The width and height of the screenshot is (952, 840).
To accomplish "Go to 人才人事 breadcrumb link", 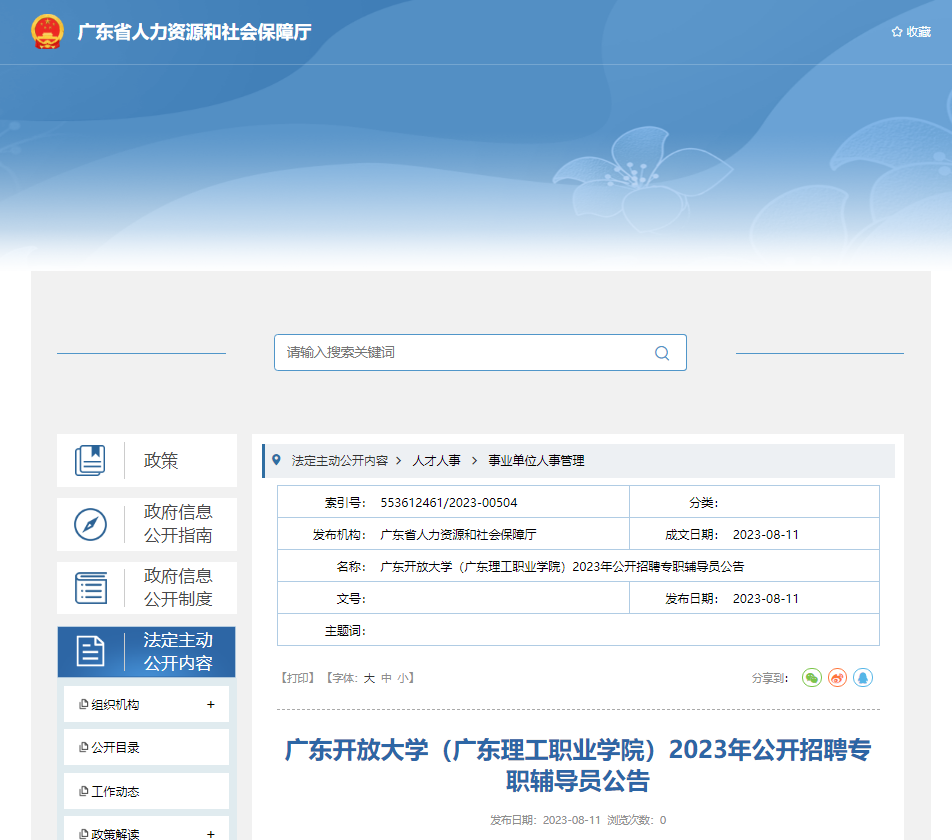I will click(x=436, y=461).
